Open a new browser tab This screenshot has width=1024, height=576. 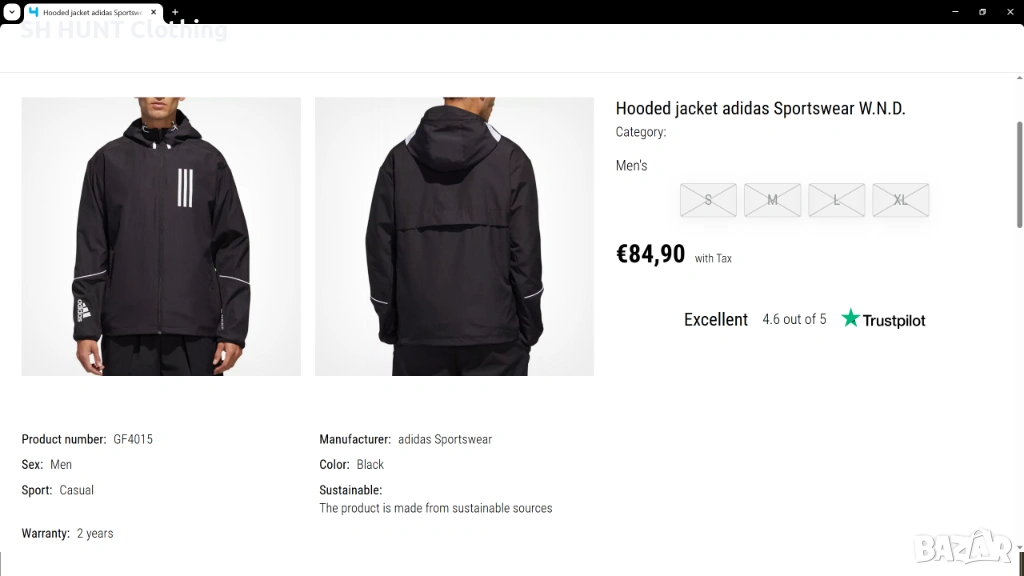point(175,12)
